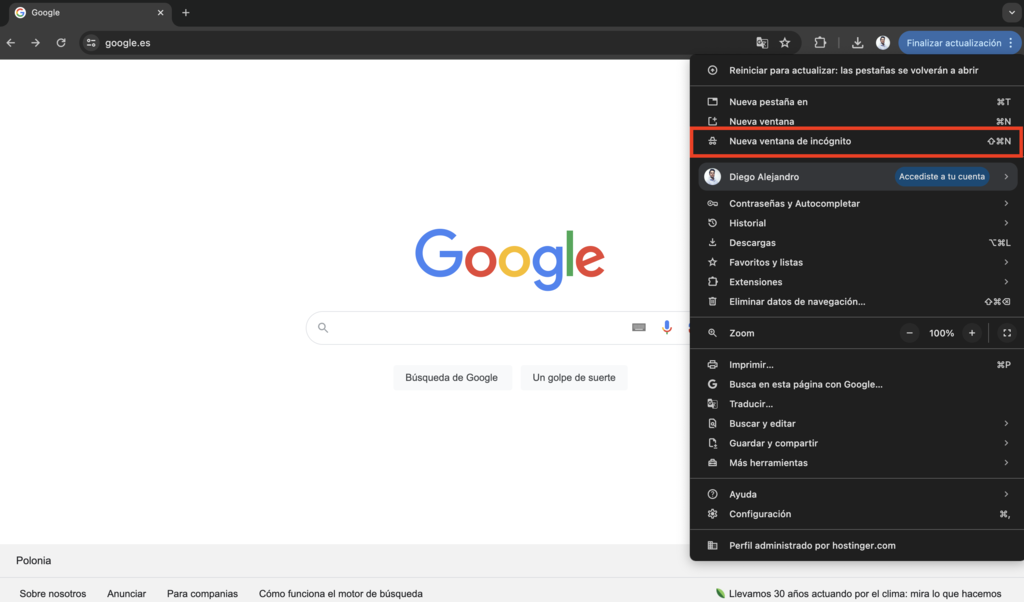Start a voice search with the microphone icon
The height and width of the screenshot is (602, 1024).
[667, 327]
